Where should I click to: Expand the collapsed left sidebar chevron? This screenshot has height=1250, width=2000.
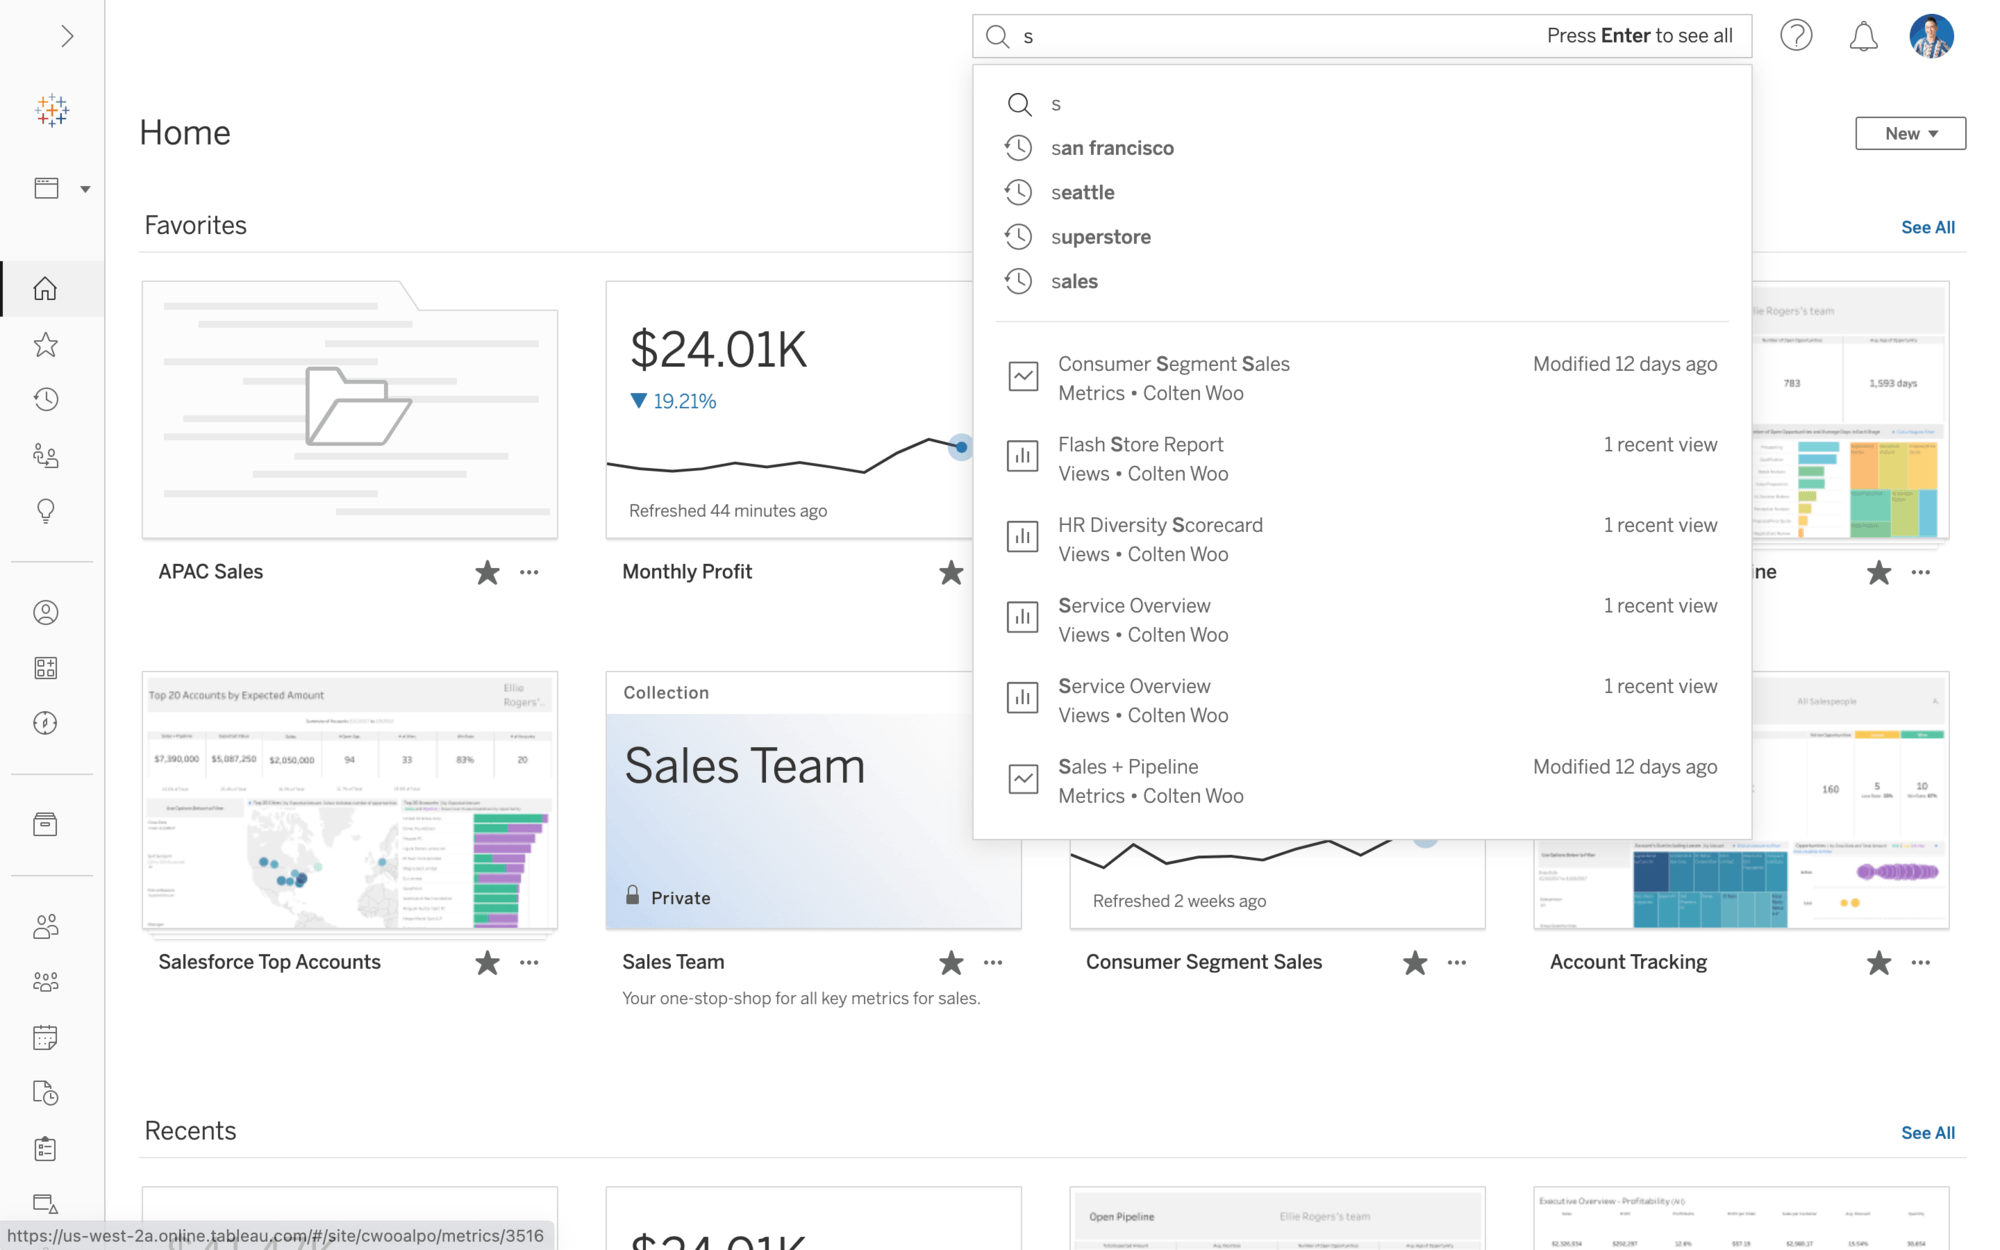[66, 37]
